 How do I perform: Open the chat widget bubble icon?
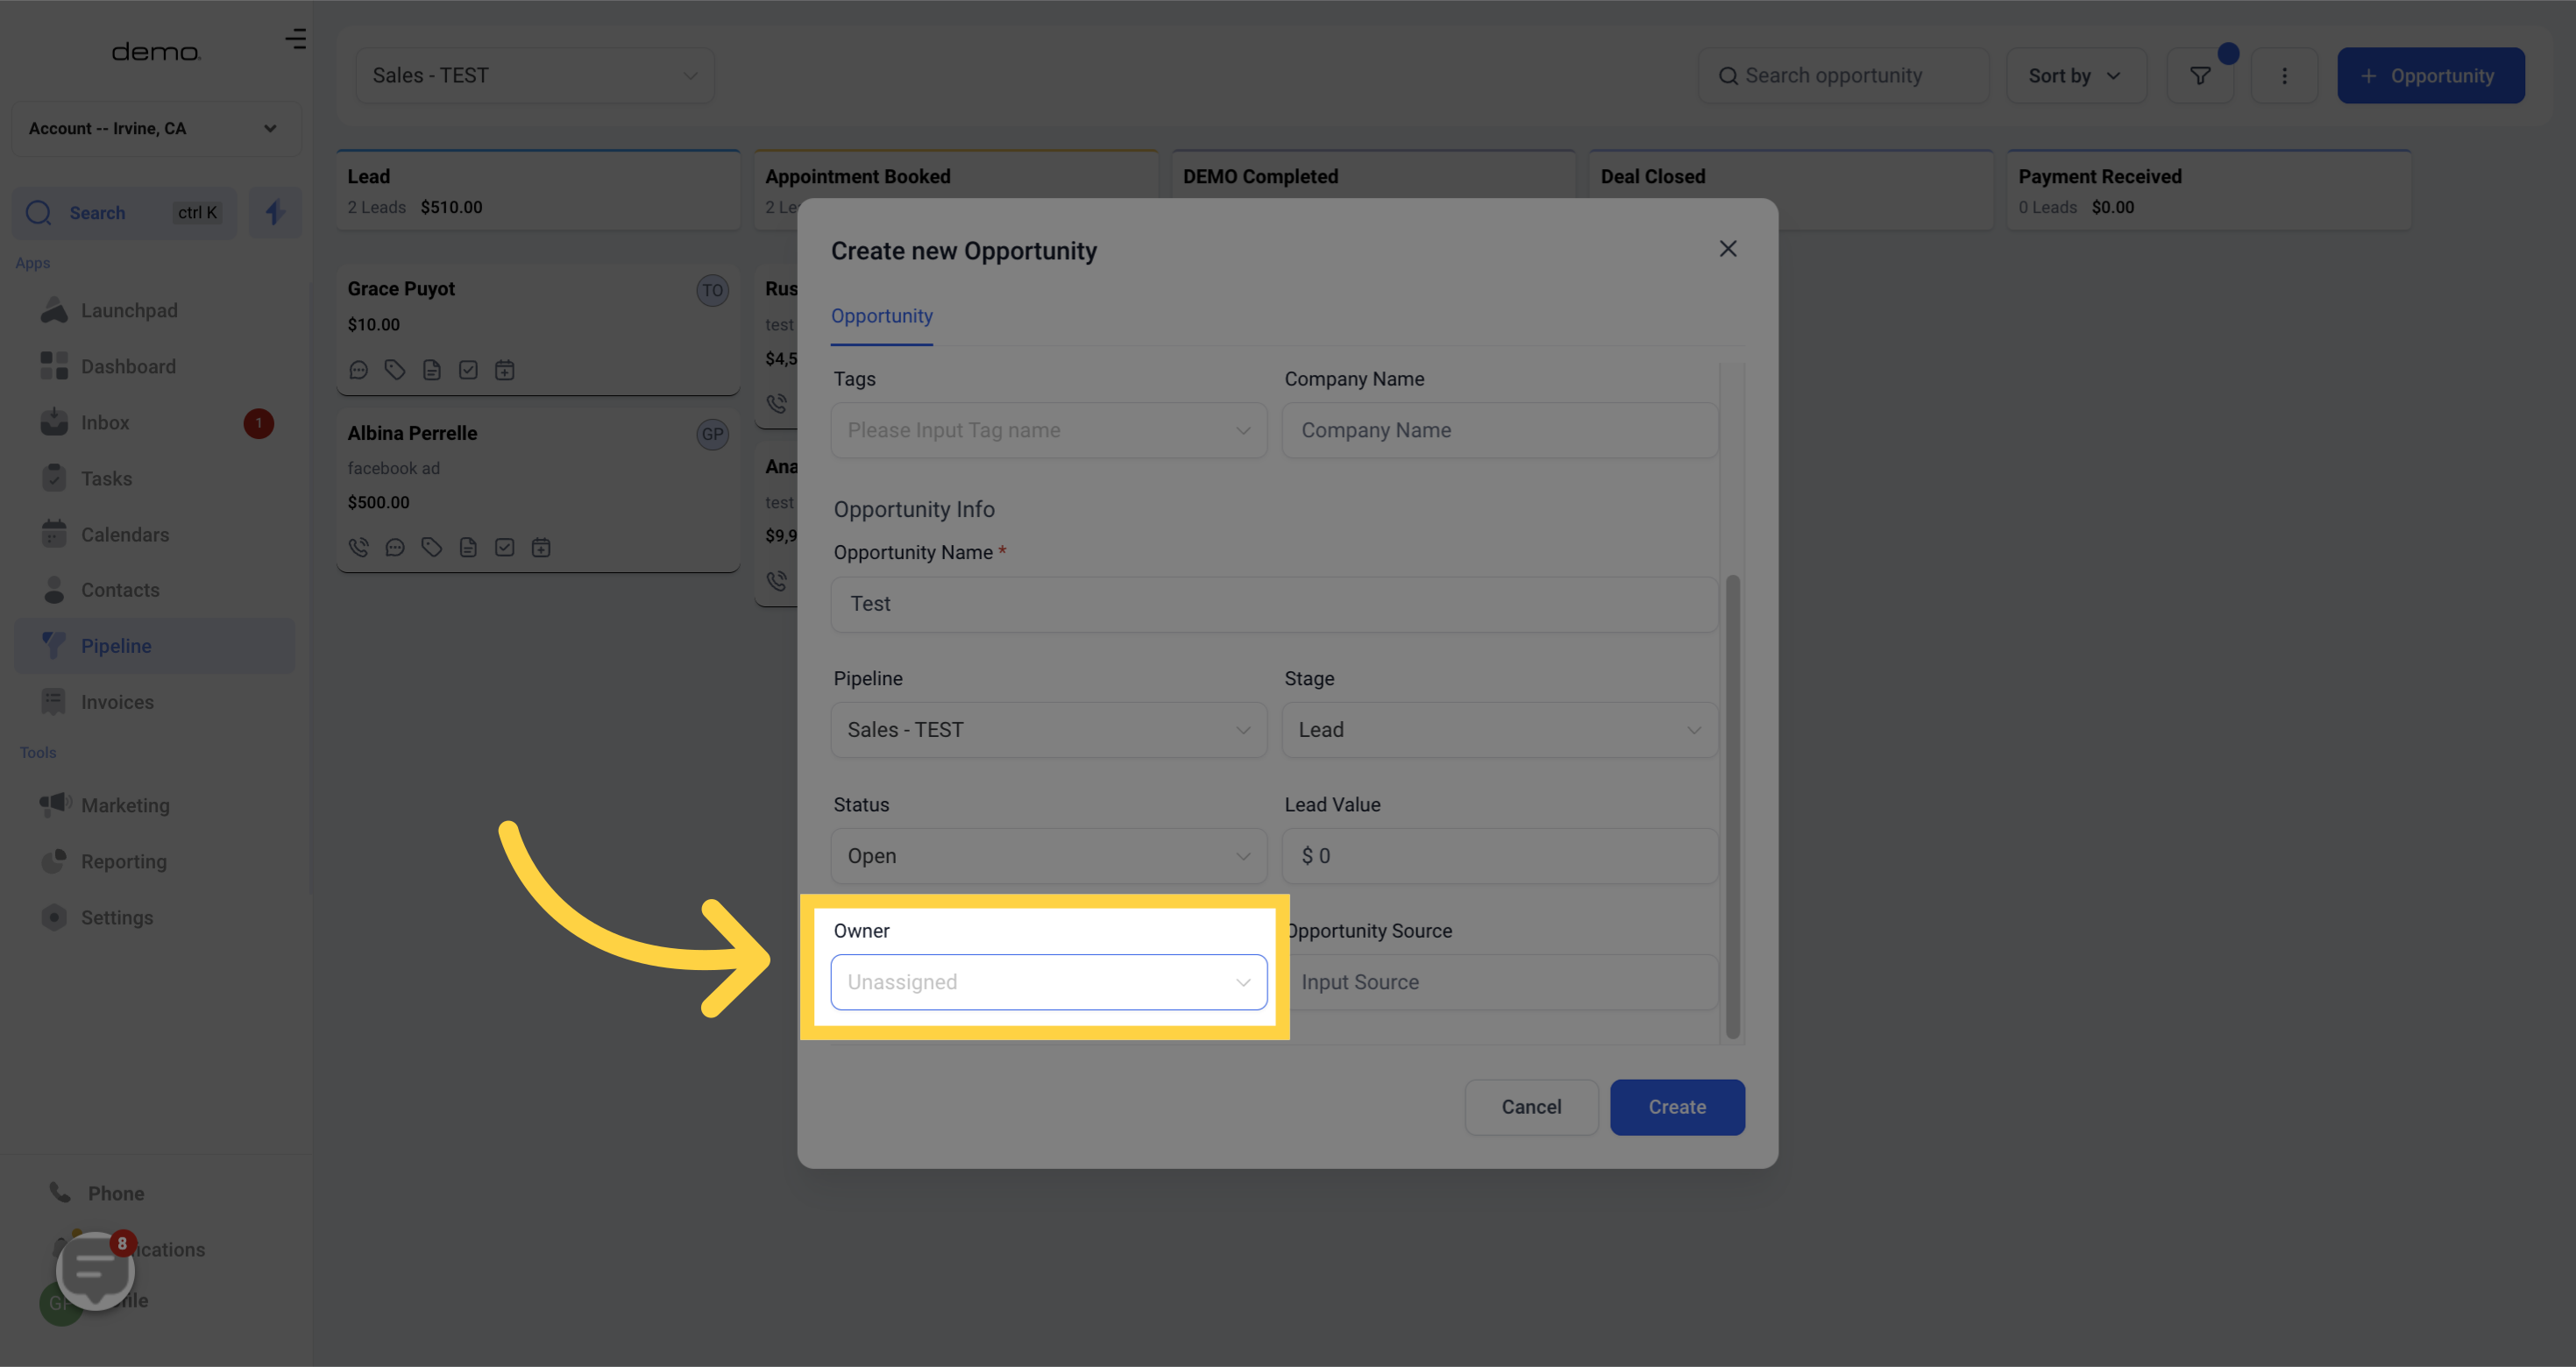coord(95,1269)
